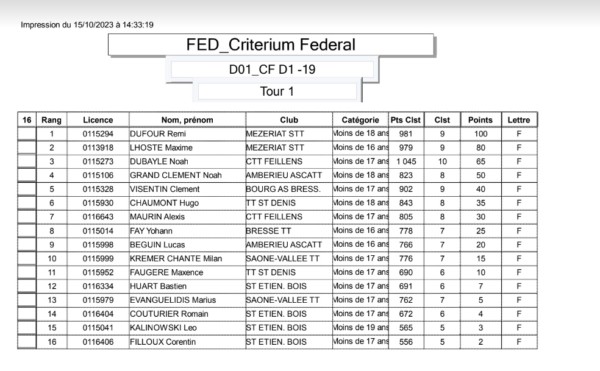Select the club BOURG AS BRESS.
Viewport: 600px width, 371px height.
(283, 189)
